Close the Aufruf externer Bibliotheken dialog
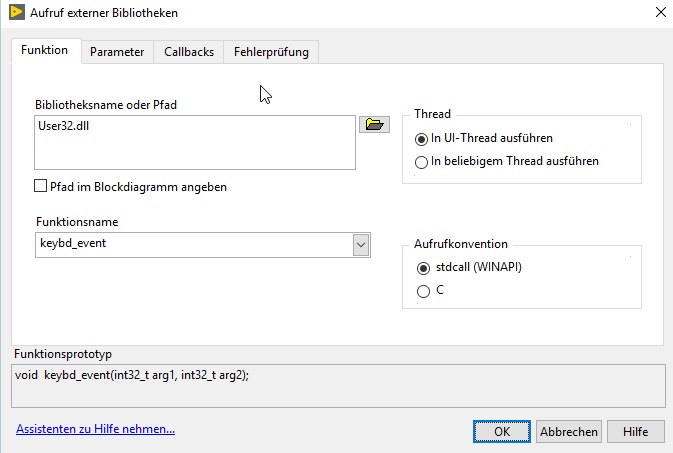 [658, 13]
